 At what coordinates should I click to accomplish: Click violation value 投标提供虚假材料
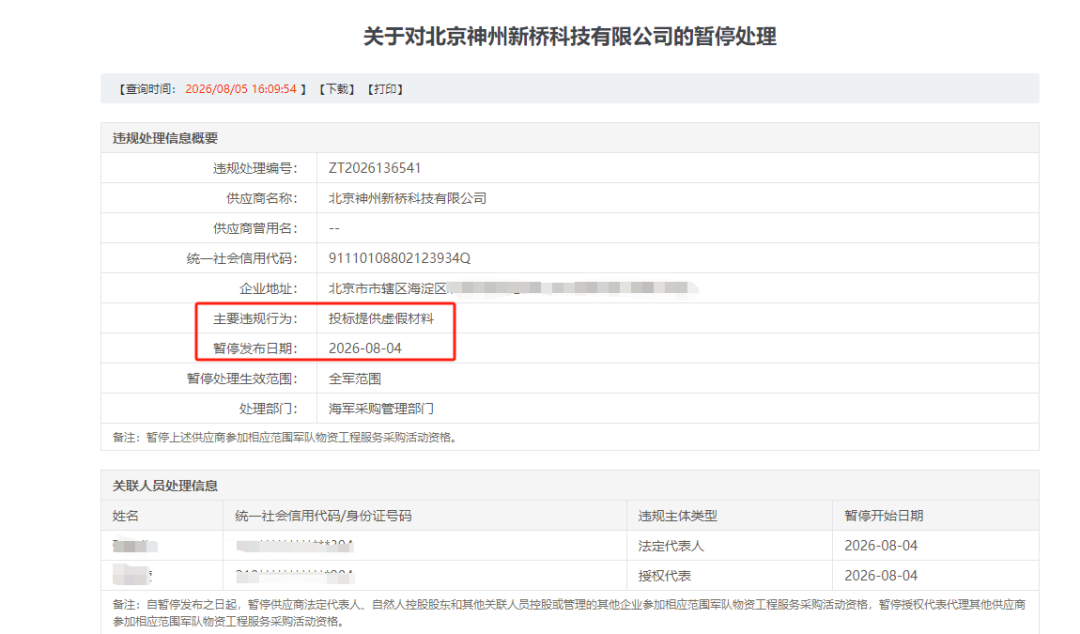point(381,318)
